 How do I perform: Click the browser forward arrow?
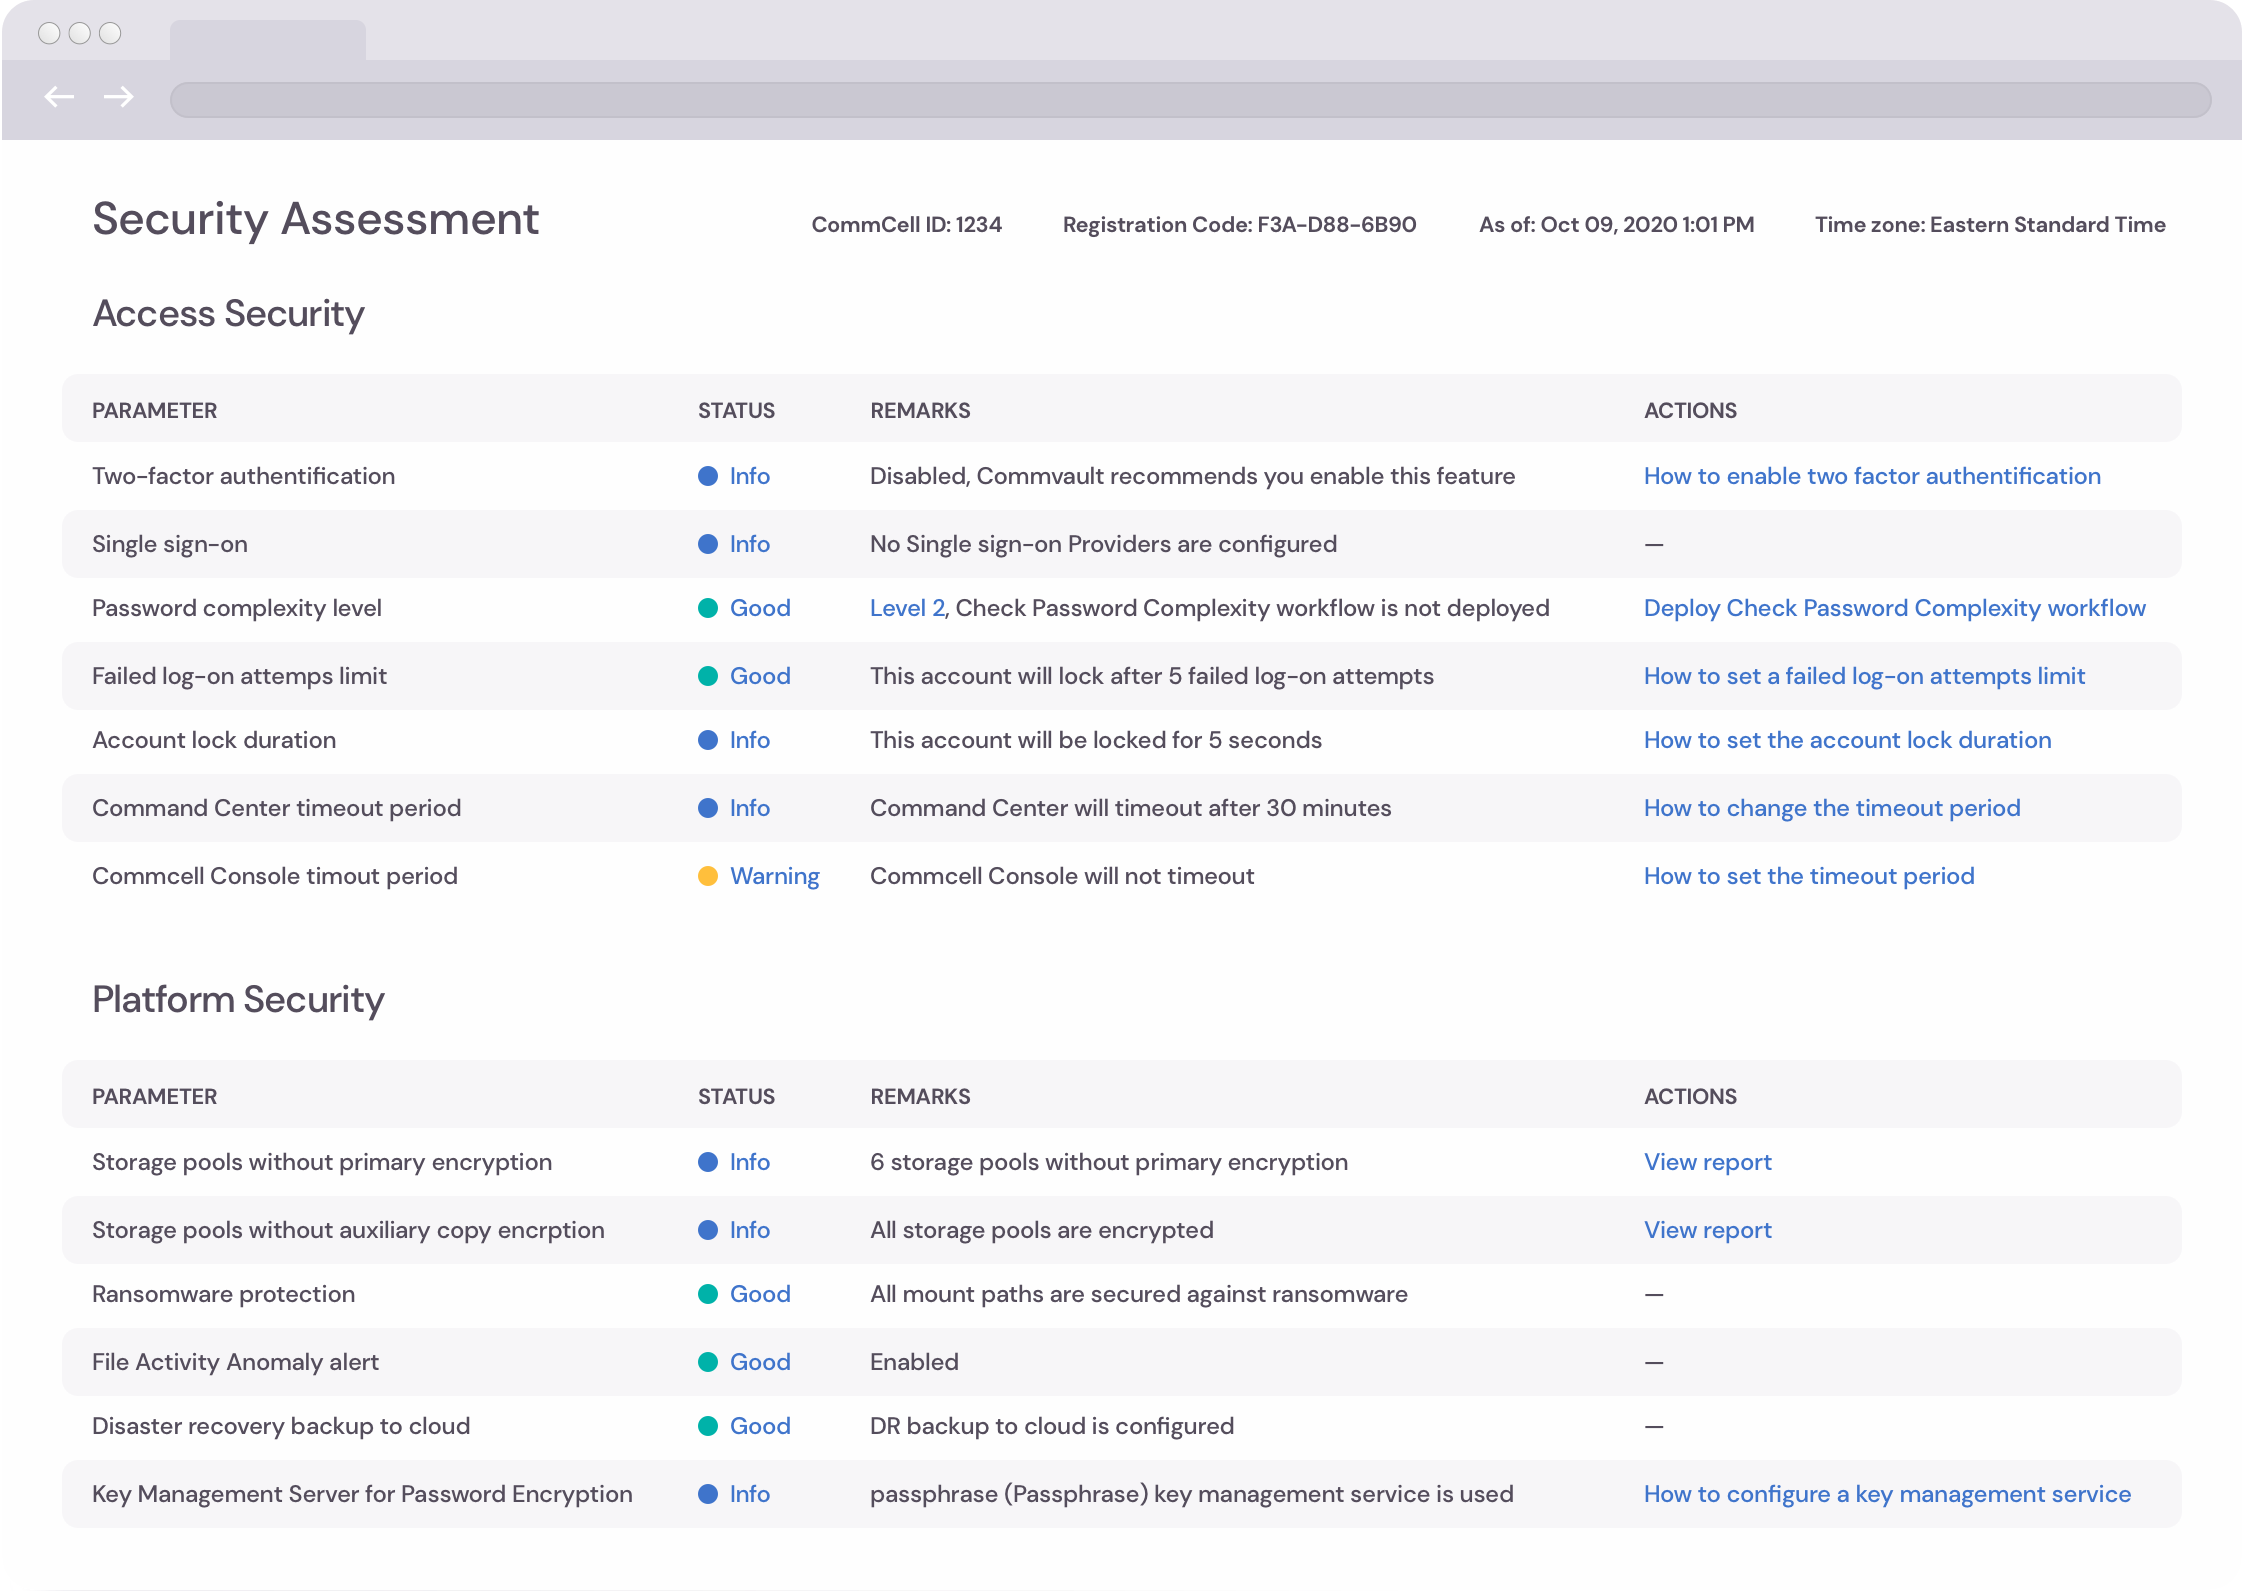(x=119, y=97)
